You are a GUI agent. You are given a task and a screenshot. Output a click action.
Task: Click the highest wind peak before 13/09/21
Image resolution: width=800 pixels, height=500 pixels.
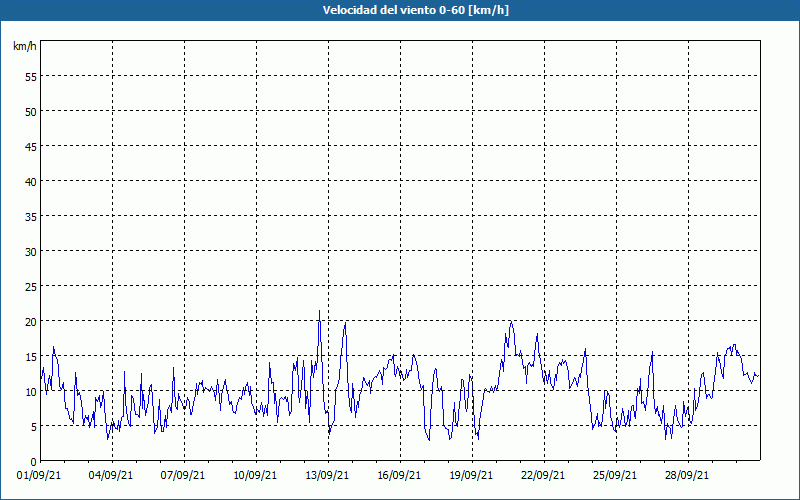coord(319,311)
